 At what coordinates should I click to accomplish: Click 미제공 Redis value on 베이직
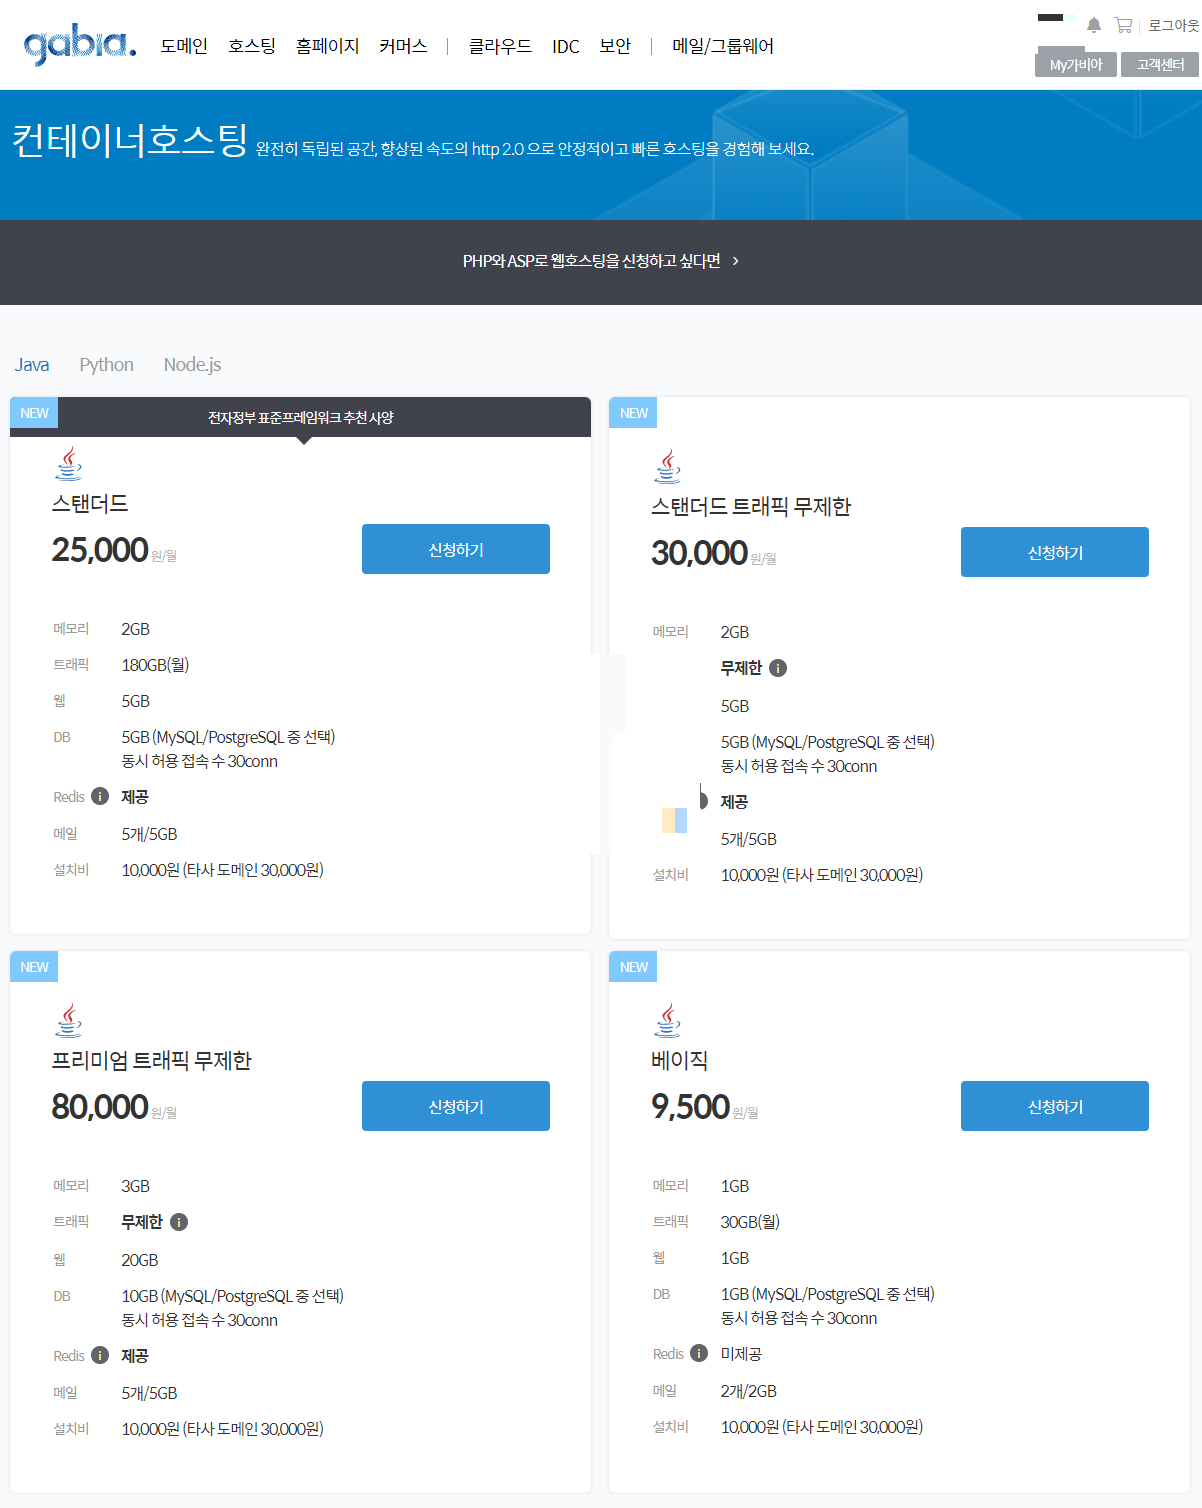(741, 1354)
